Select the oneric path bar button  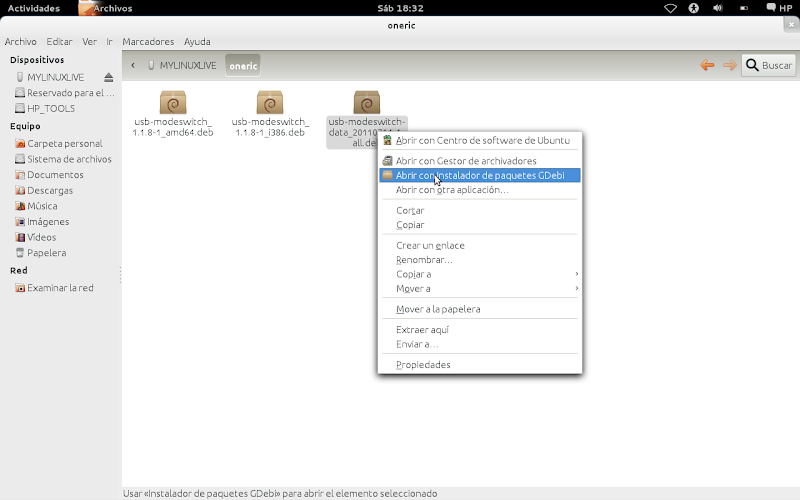243,66
